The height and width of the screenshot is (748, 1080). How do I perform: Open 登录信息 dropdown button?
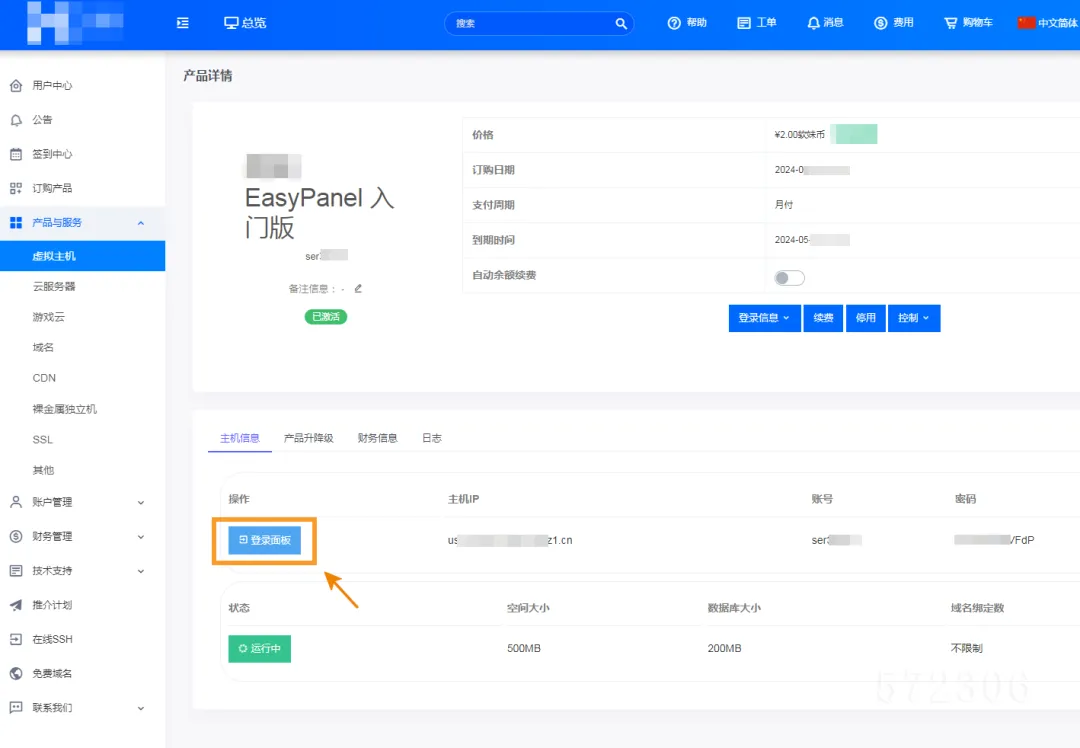coord(765,318)
